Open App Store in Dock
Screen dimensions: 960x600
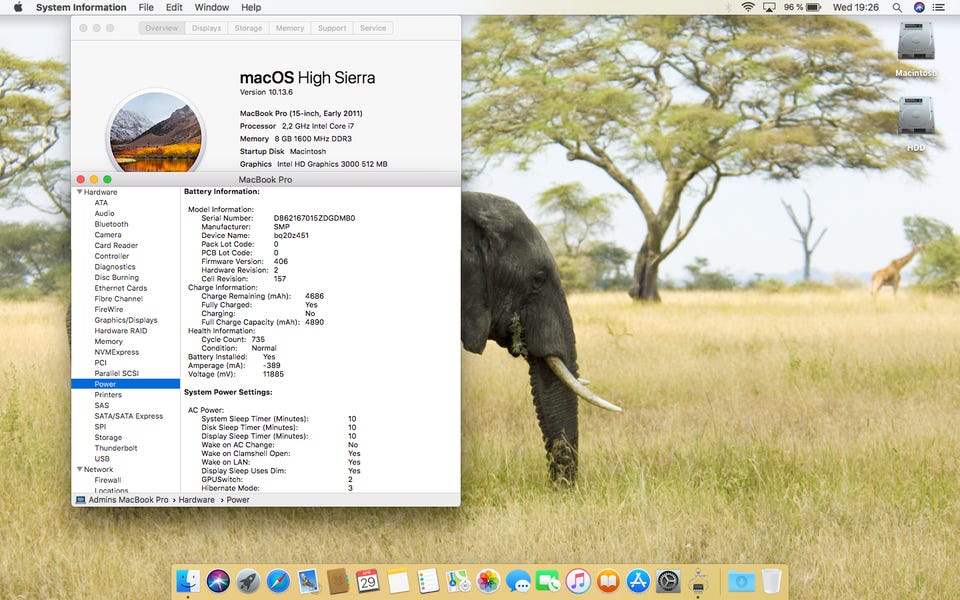click(638, 580)
